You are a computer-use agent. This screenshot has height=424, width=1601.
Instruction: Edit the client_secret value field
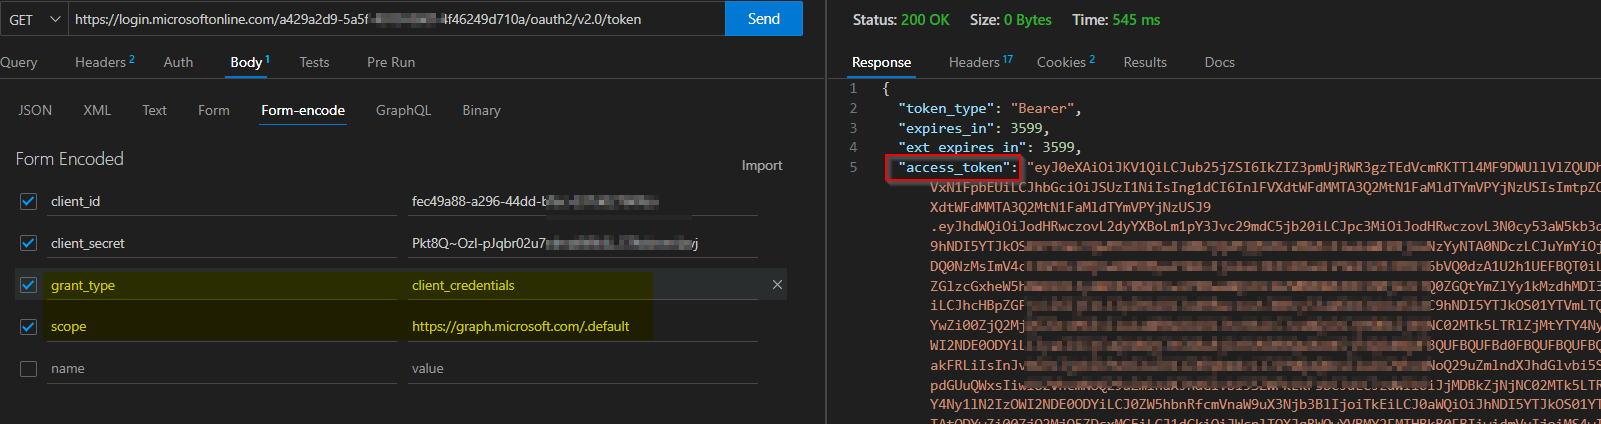click(x=582, y=244)
